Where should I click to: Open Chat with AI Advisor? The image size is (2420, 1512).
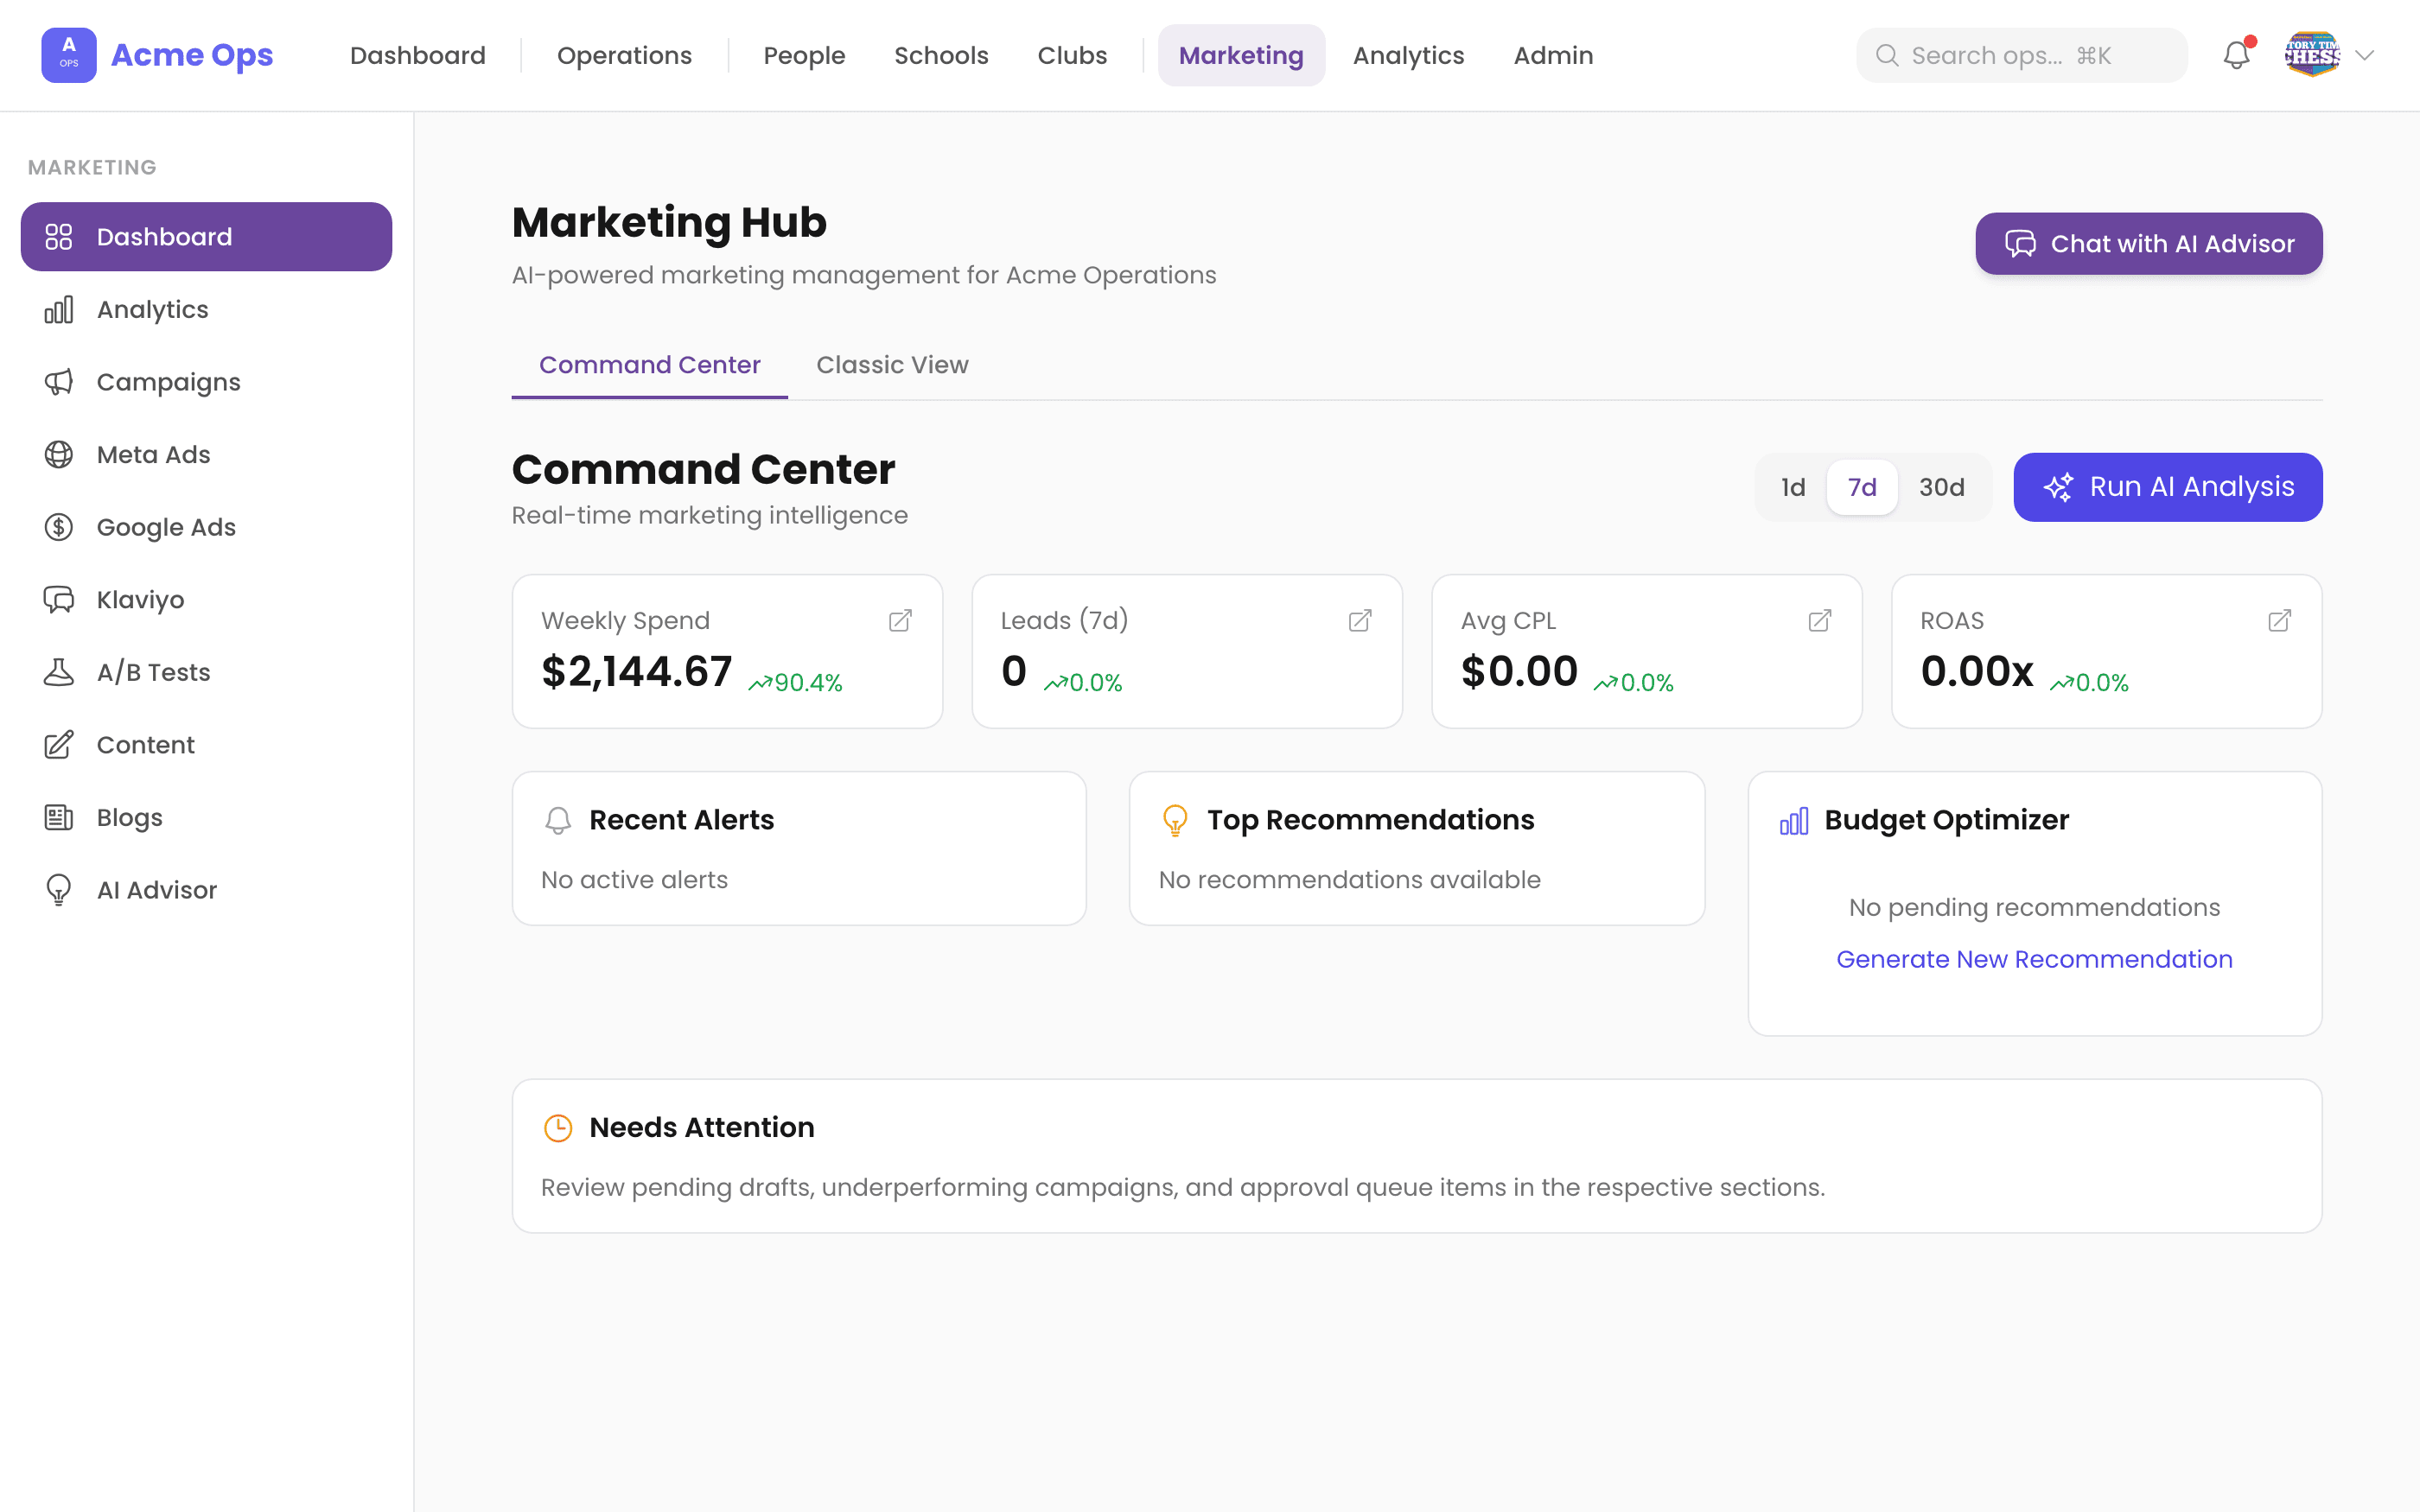(x=2148, y=243)
